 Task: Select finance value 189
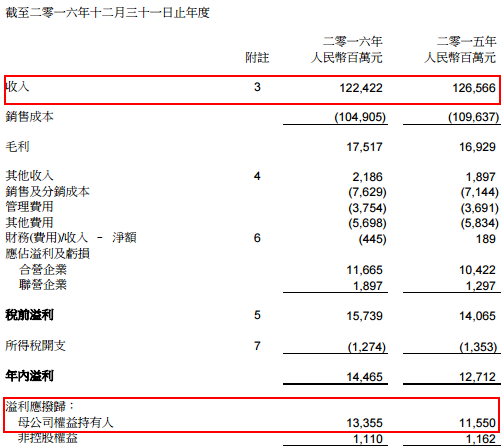[x=485, y=239]
